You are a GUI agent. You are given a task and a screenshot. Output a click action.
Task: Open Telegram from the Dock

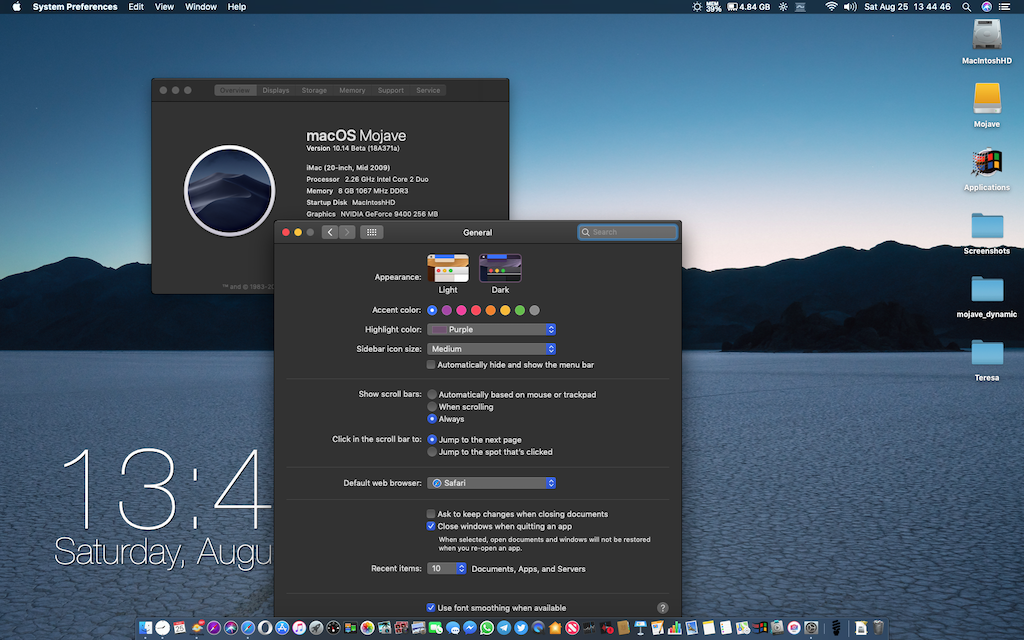(504, 628)
